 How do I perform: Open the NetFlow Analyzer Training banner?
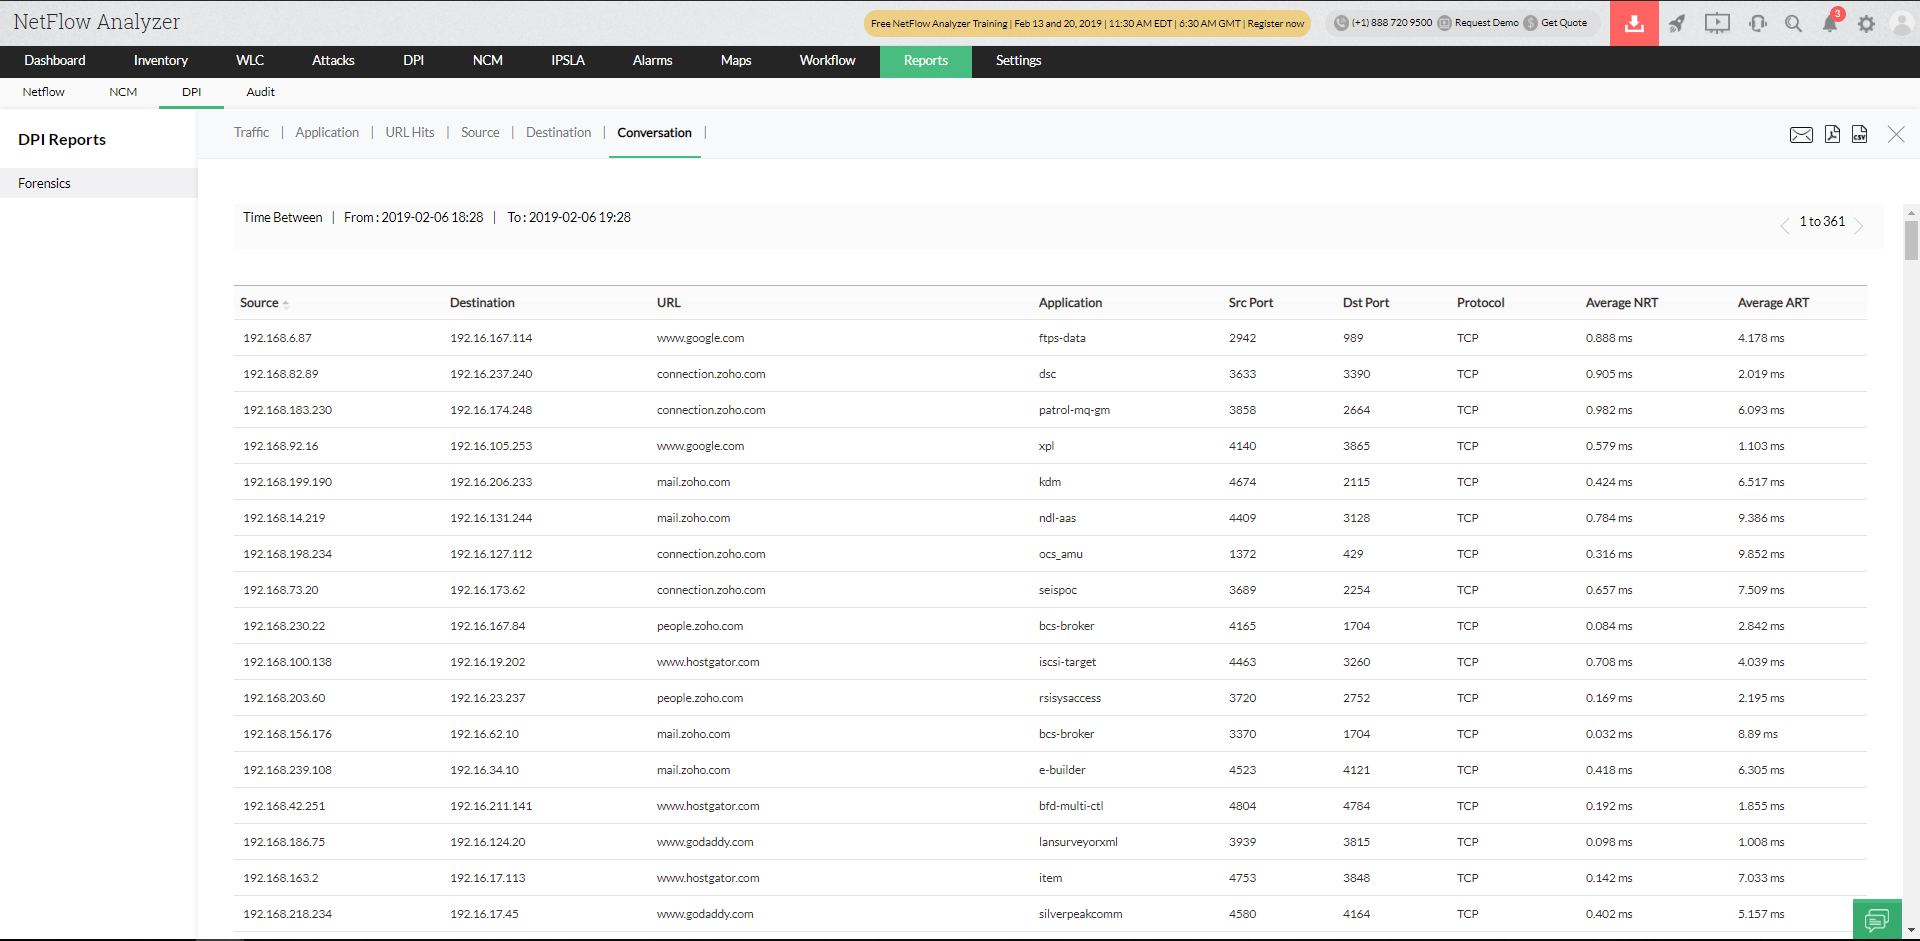click(1087, 23)
